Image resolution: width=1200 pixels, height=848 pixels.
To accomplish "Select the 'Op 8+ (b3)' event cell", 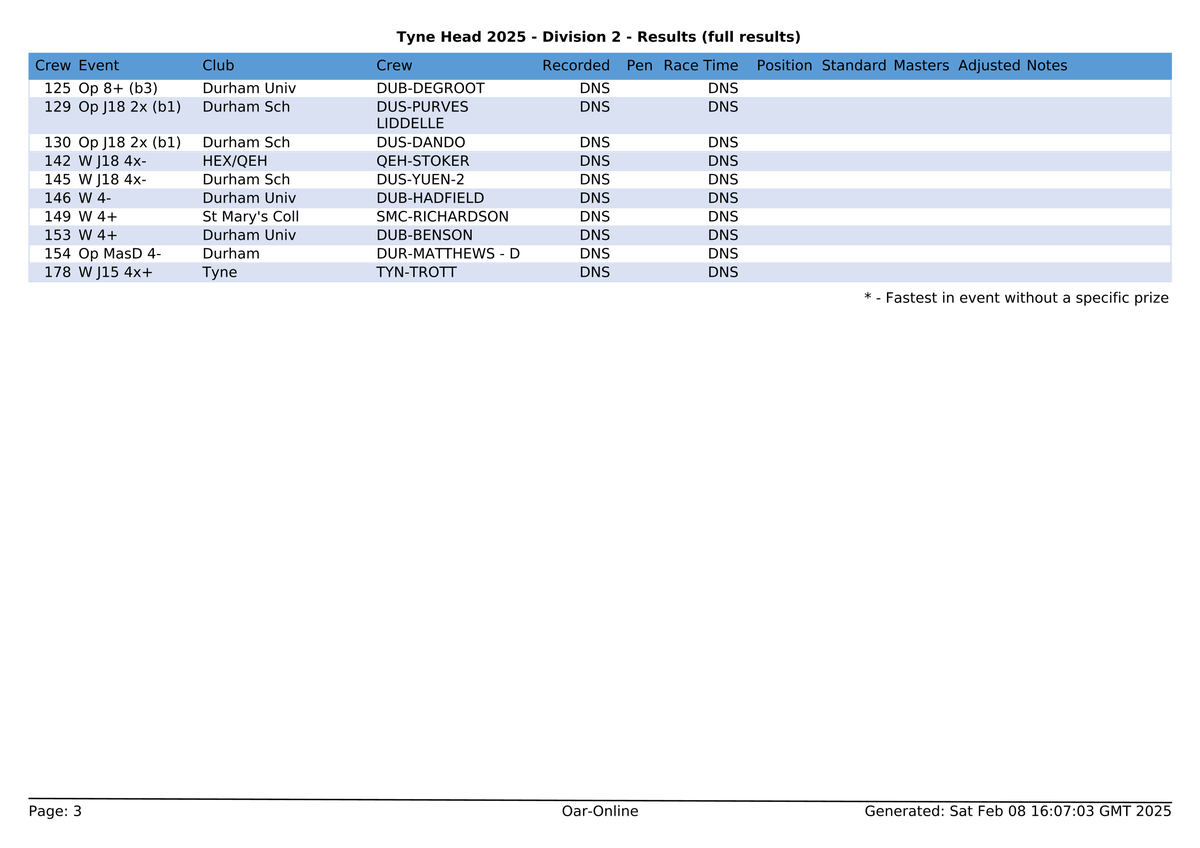I will (x=118, y=88).
